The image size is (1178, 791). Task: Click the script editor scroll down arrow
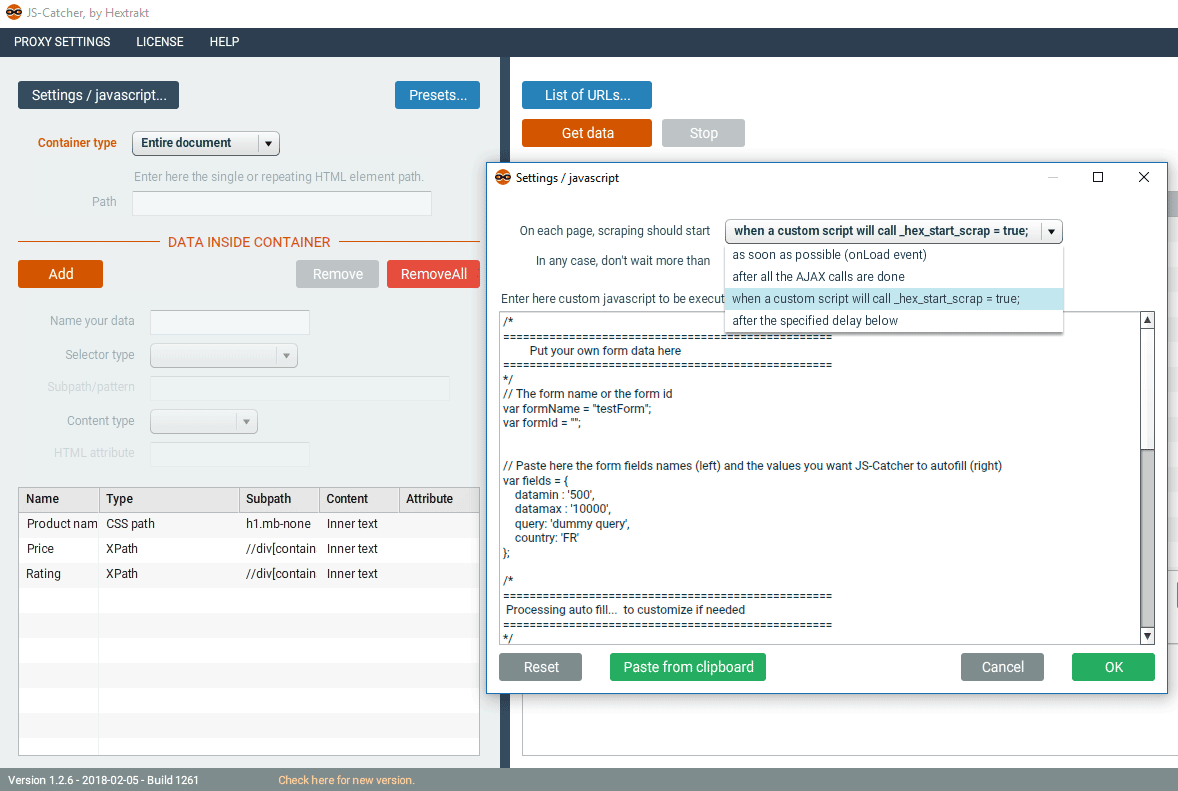tap(1147, 636)
